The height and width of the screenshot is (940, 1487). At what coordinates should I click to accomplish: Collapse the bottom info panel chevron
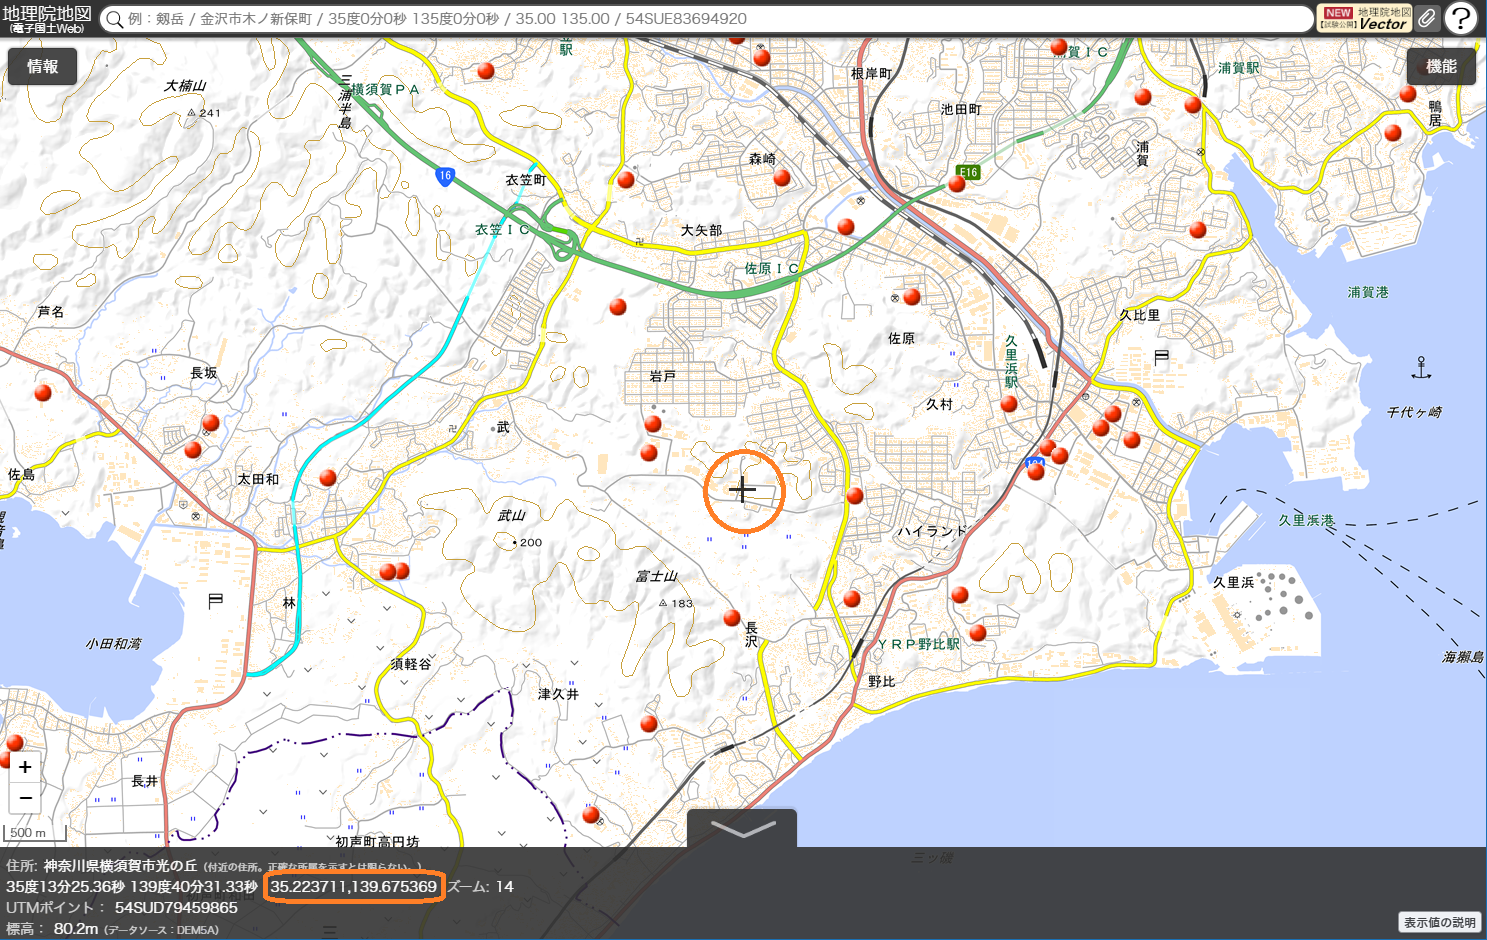click(742, 829)
